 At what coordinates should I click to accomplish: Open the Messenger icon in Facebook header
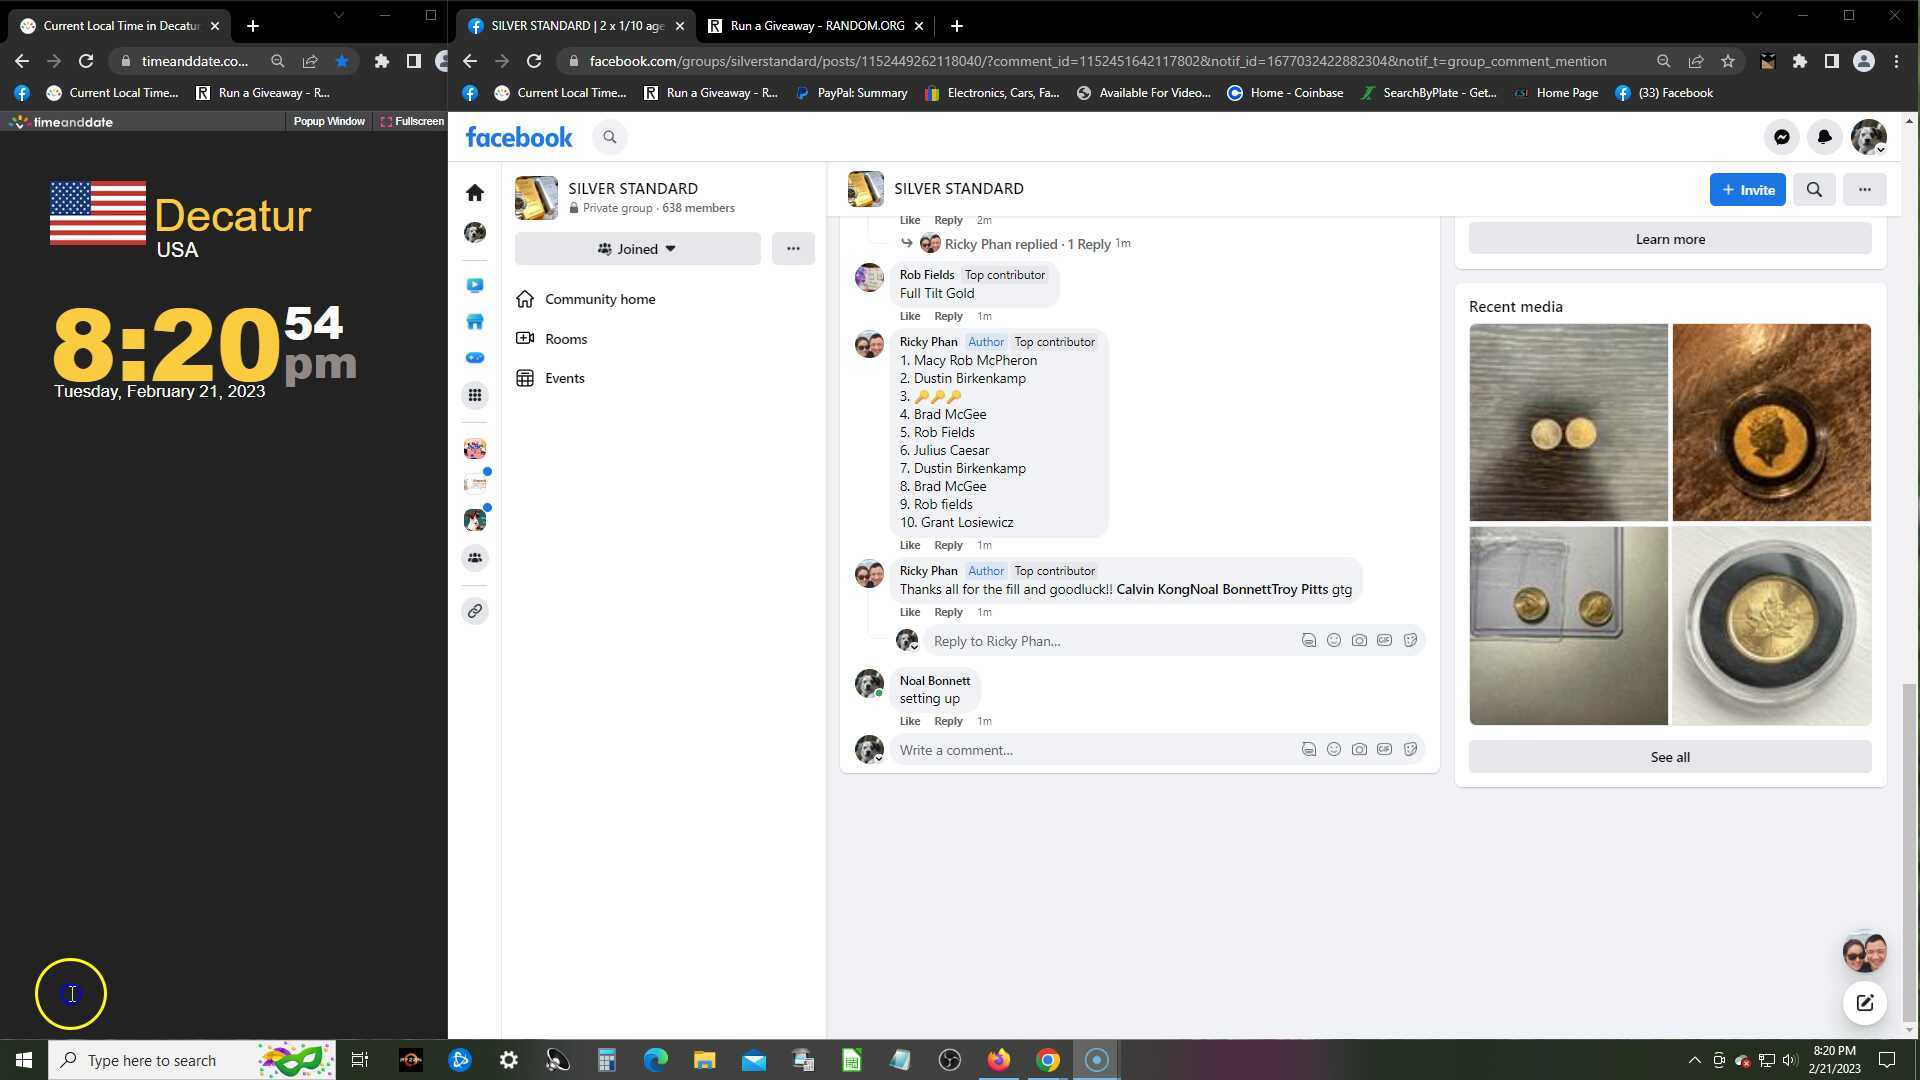click(1781, 138)
